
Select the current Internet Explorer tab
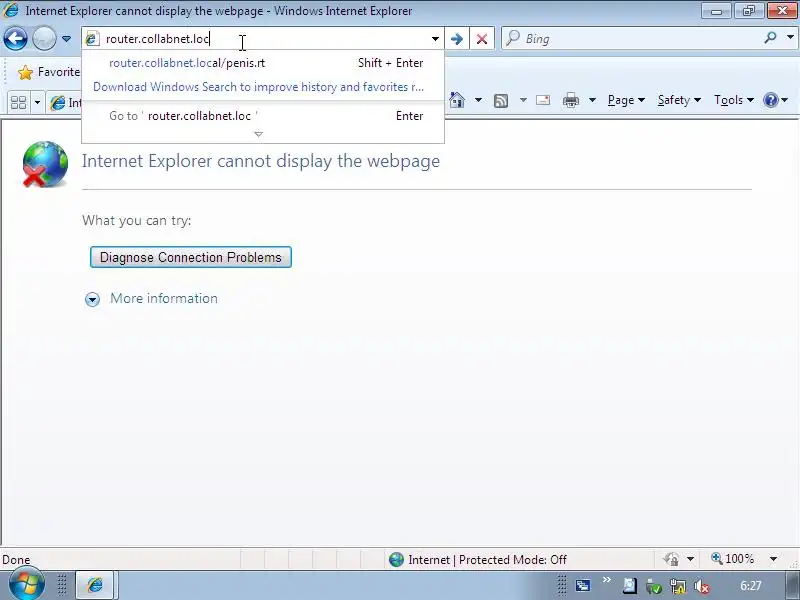(65, 103)
